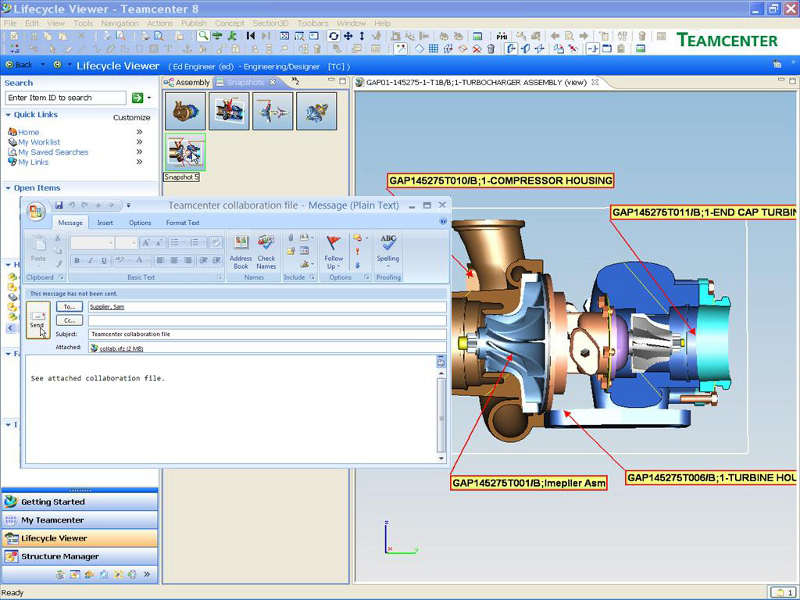Switch to the Format Text ribbon tab
This screenshot has height=600, width=800.
click(183, 223)
